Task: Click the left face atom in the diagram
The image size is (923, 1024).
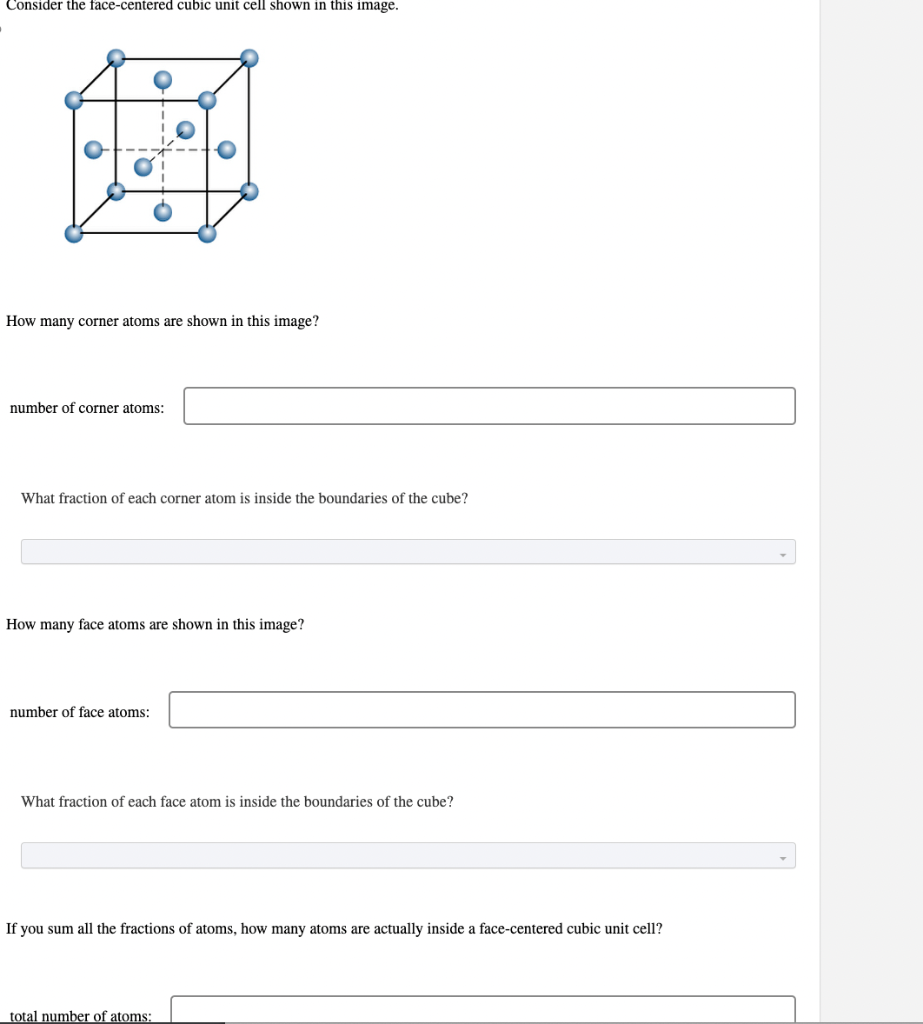Action: click(93, 150)
